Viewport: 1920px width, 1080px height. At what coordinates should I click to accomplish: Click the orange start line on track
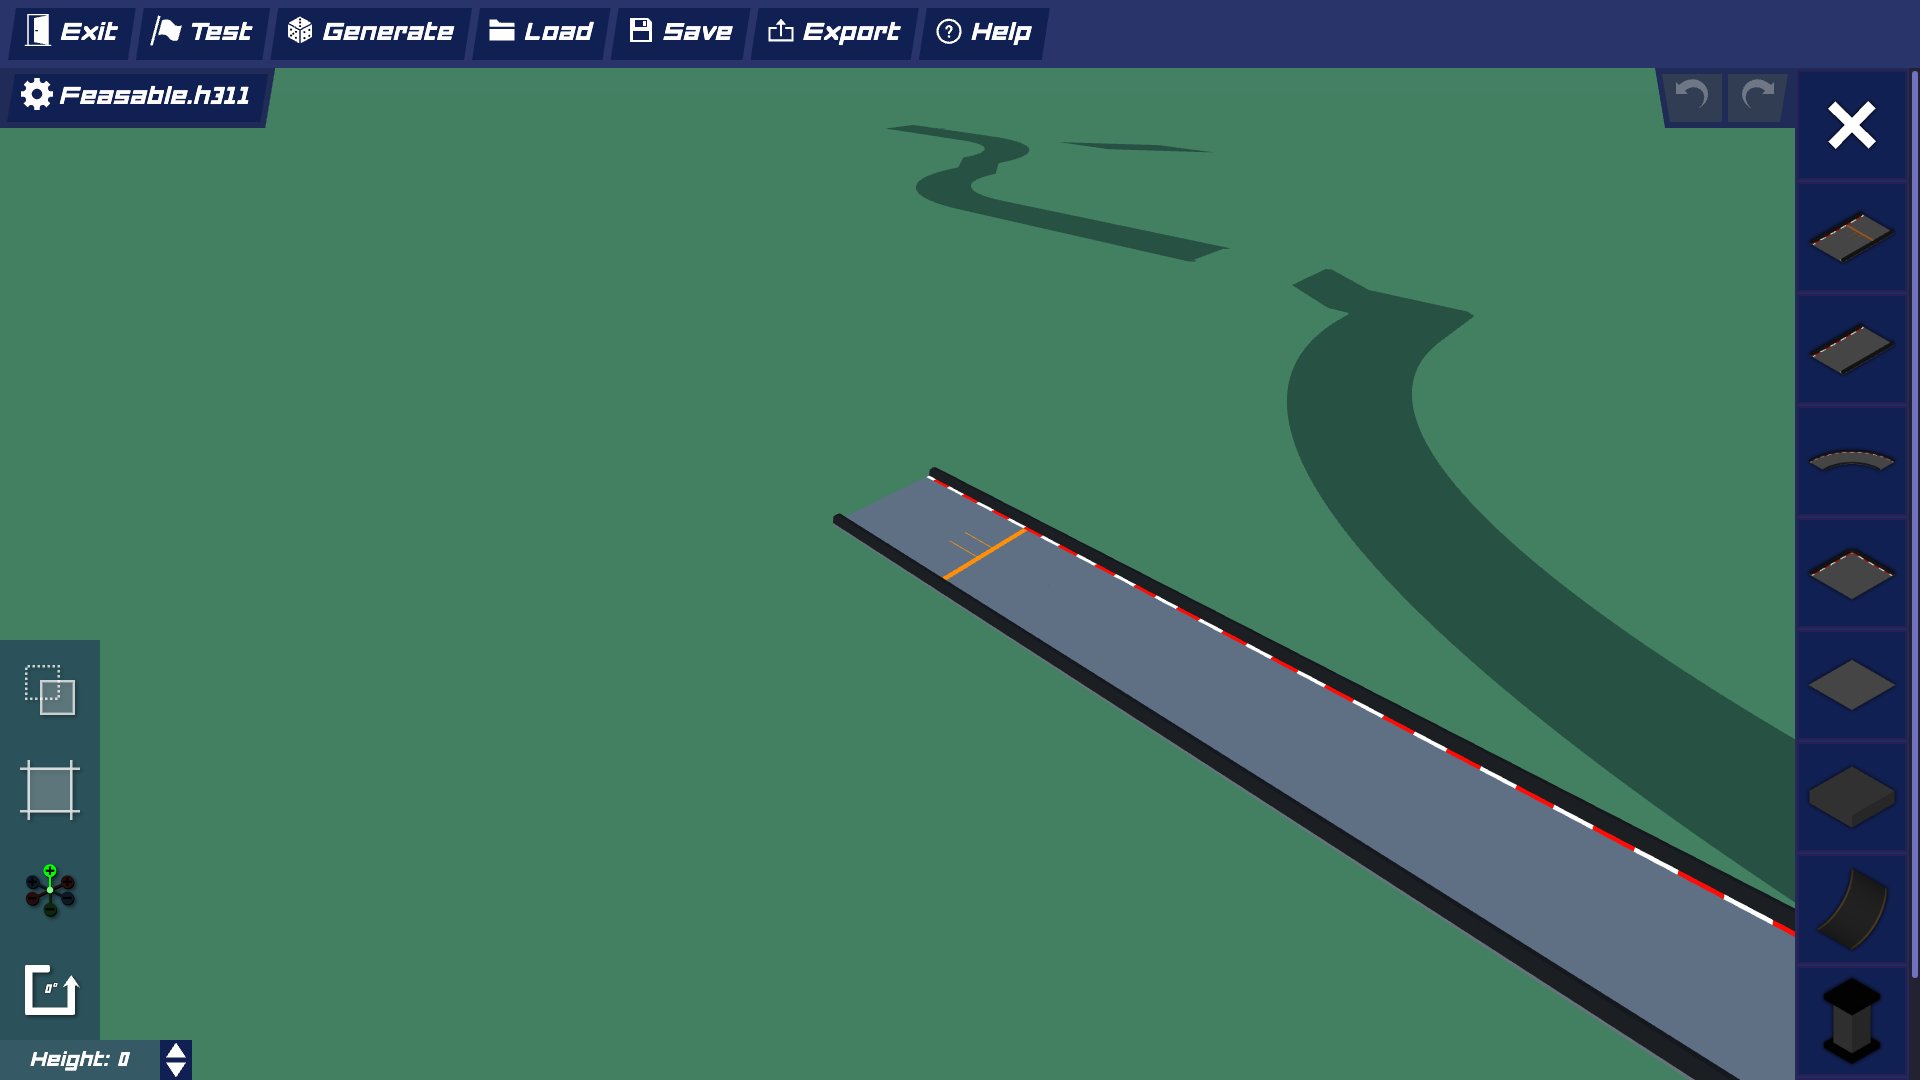tap(985, 554)
